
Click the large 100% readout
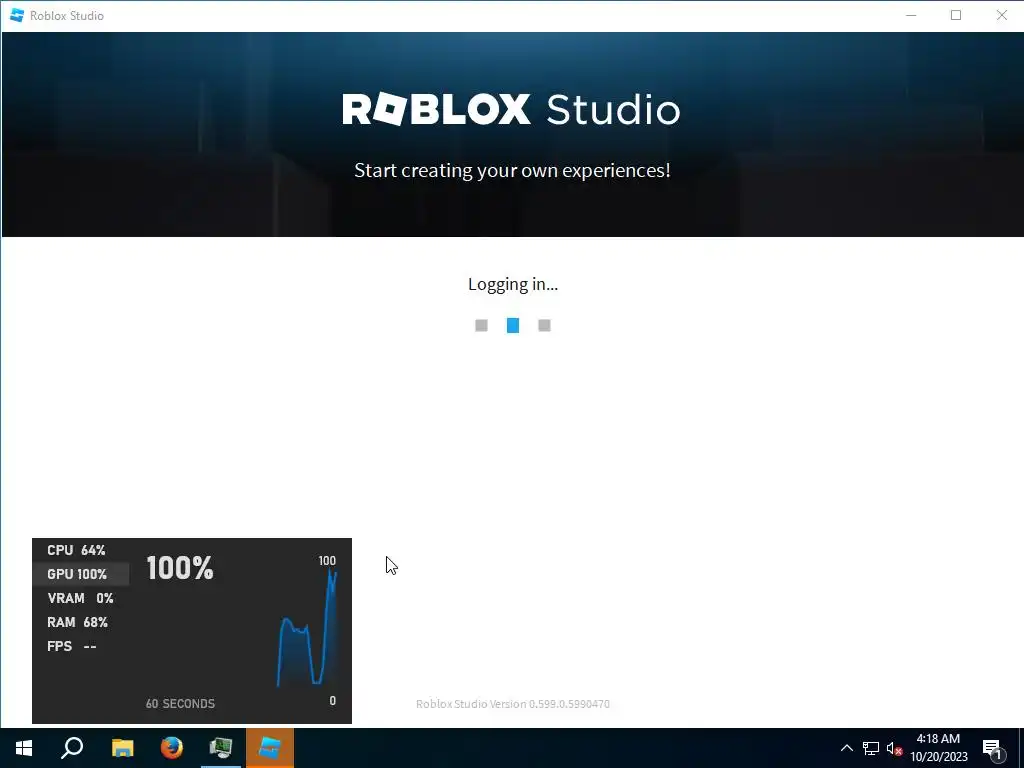coord(180,568)
